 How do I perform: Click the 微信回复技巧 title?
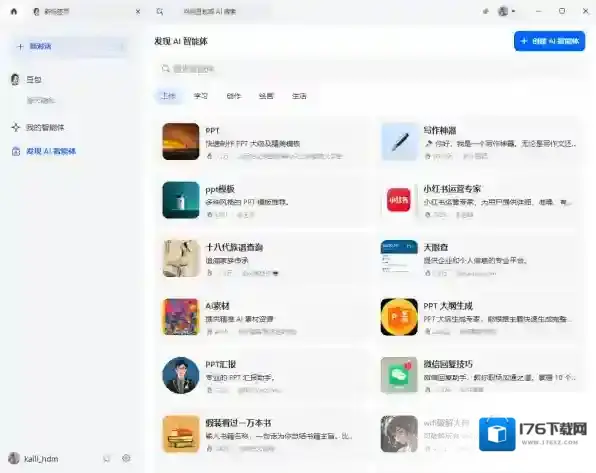(448, 364)
